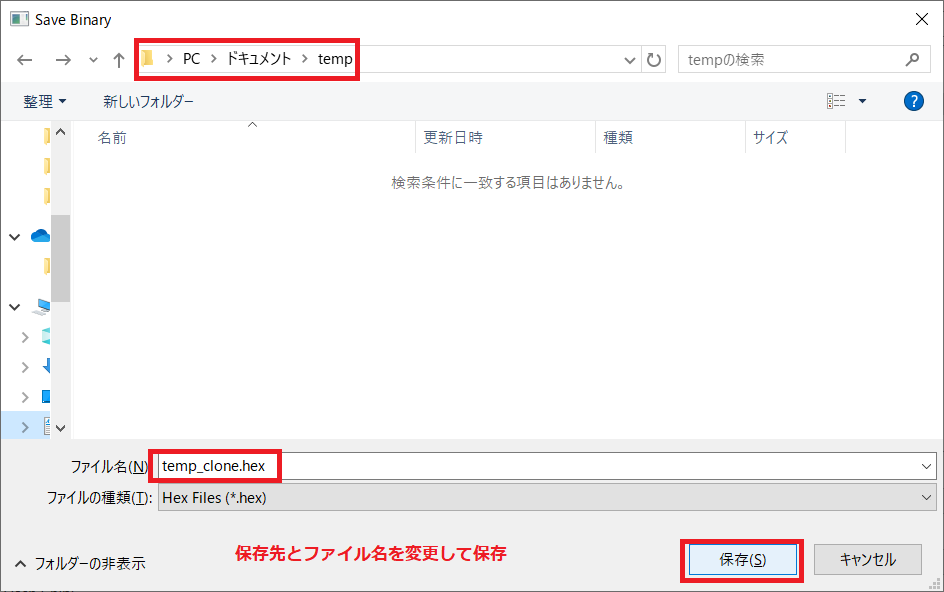This screenshot has height=592, width=944.
Task: Select the PC icon in navigation pane
Action: tap(43, 306)
